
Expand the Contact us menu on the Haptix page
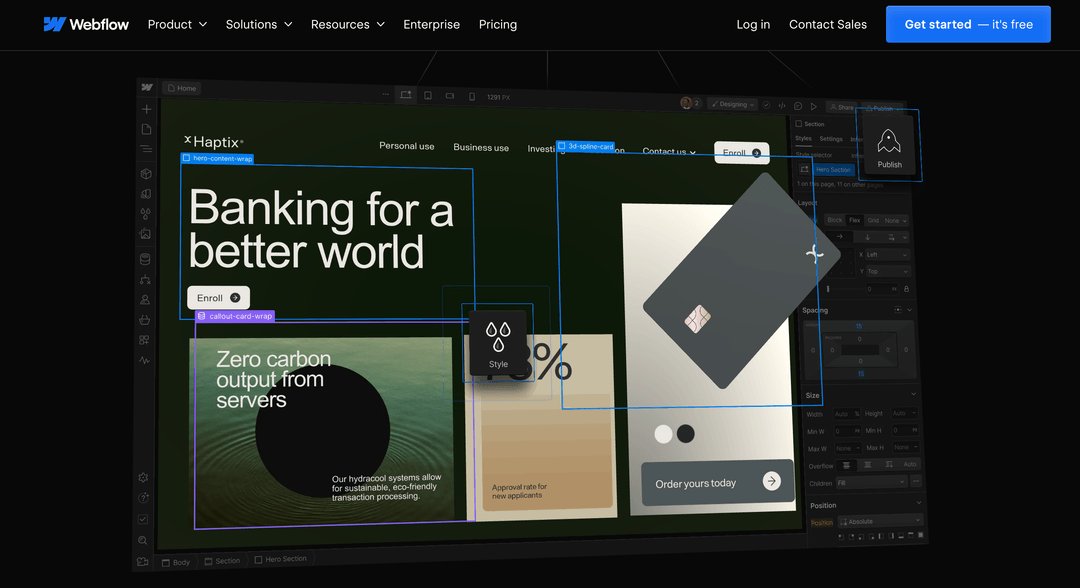[x=668, y=150]
